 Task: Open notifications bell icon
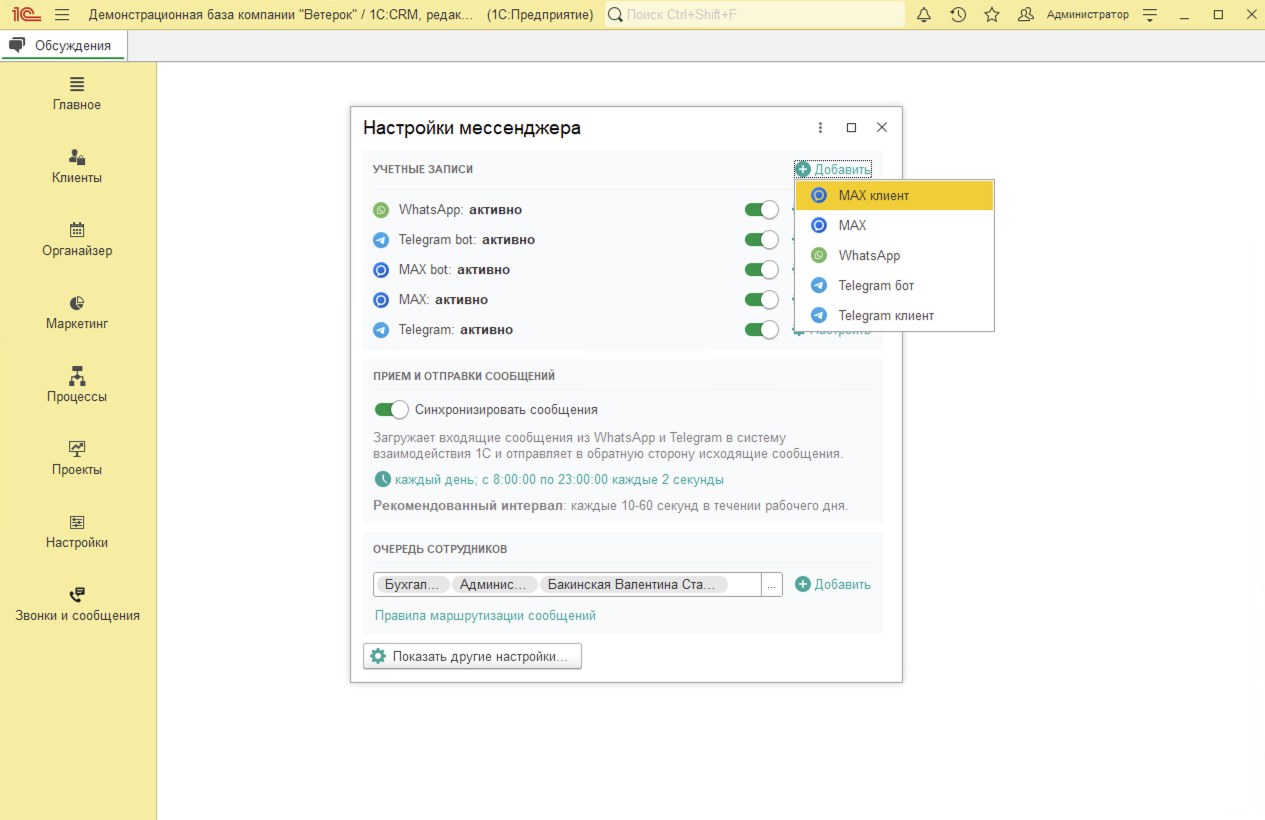coord(924,15)
